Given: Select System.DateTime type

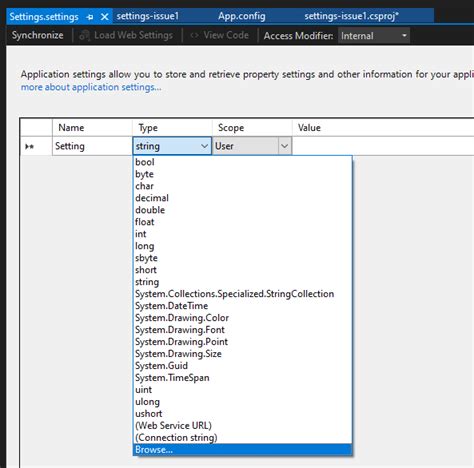Looking at the screenshot, I should pyautogui.click(x=242, y=306).
